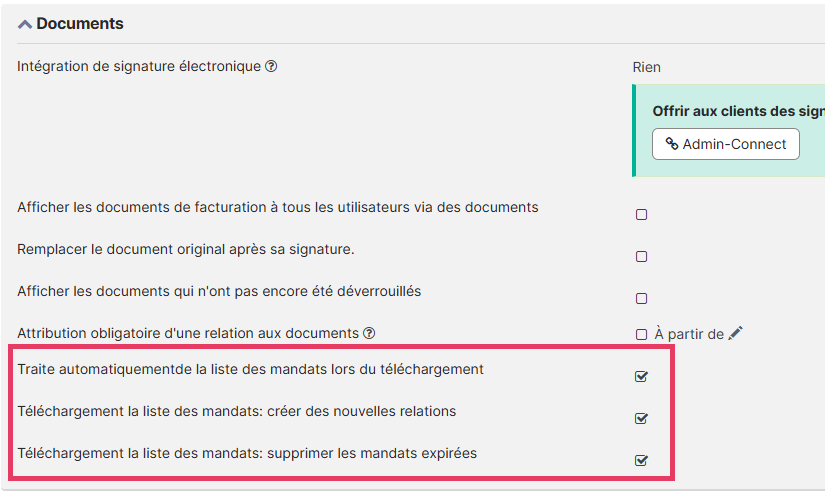825x496 pixels.
Task: Click Intégration de signature électronique label
Action: pos(139,67)
